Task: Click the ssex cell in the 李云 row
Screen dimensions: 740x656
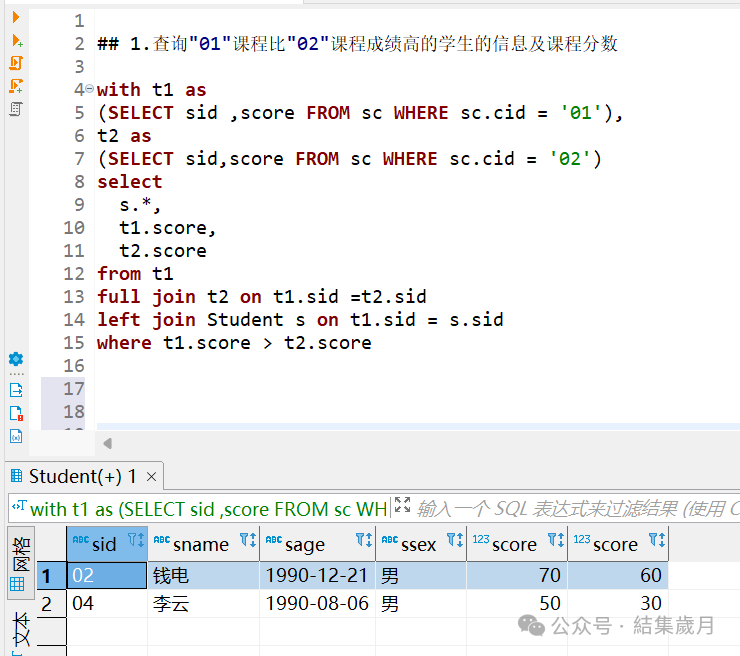Action: pyautogui.click(x=421, y=603)
